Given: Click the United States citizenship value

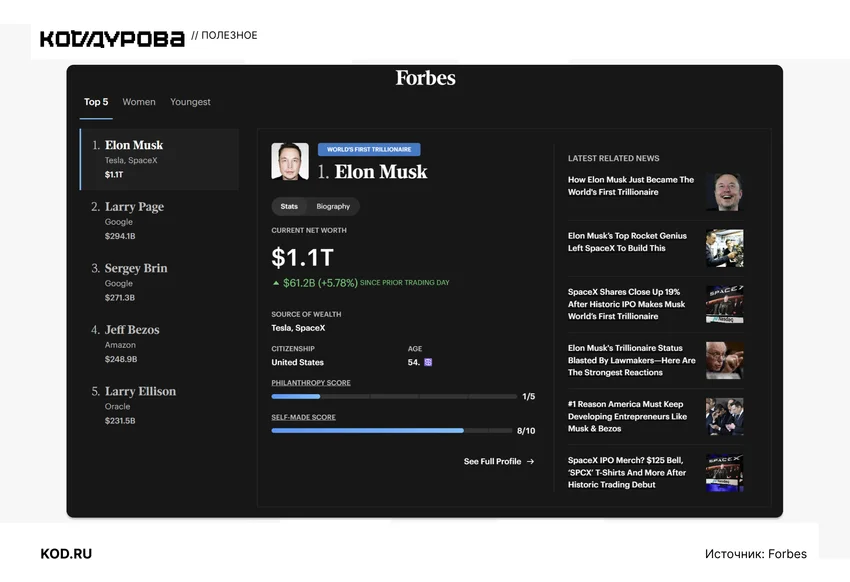Looking at the screenshot, I should pyautogui.click(x=297, y=363).
